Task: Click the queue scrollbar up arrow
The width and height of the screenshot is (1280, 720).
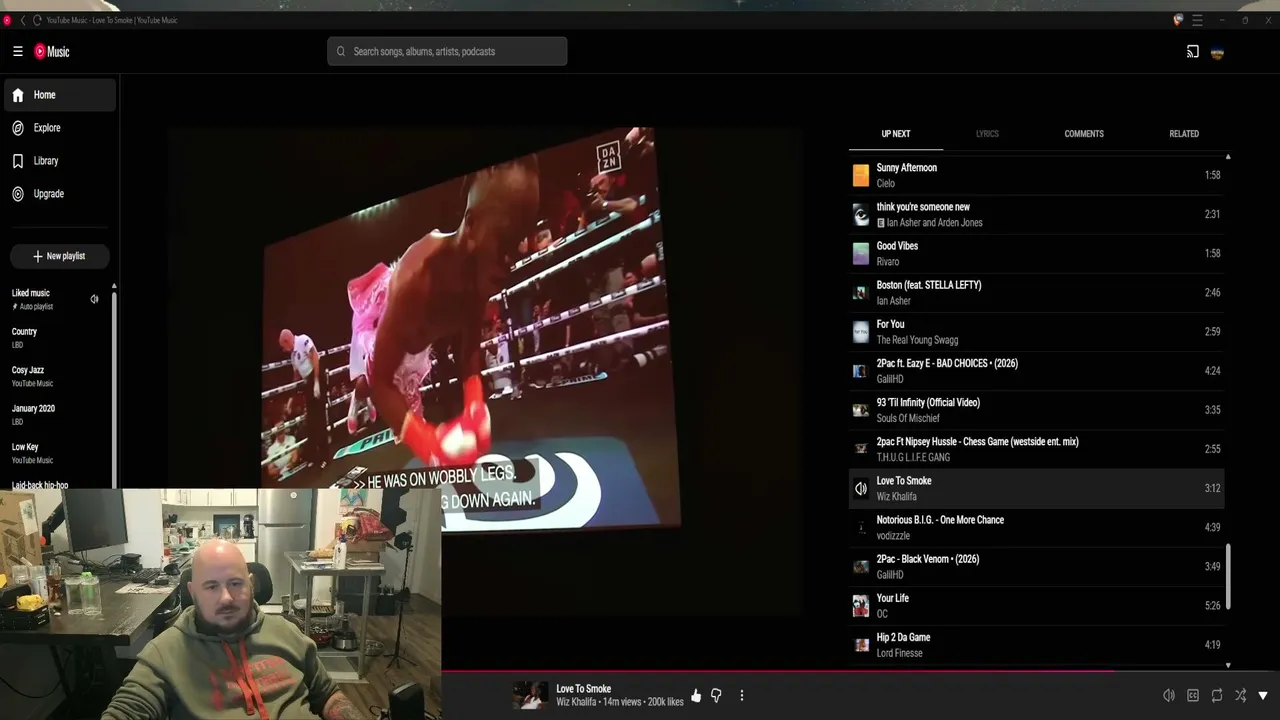Action: (1228, 157)
